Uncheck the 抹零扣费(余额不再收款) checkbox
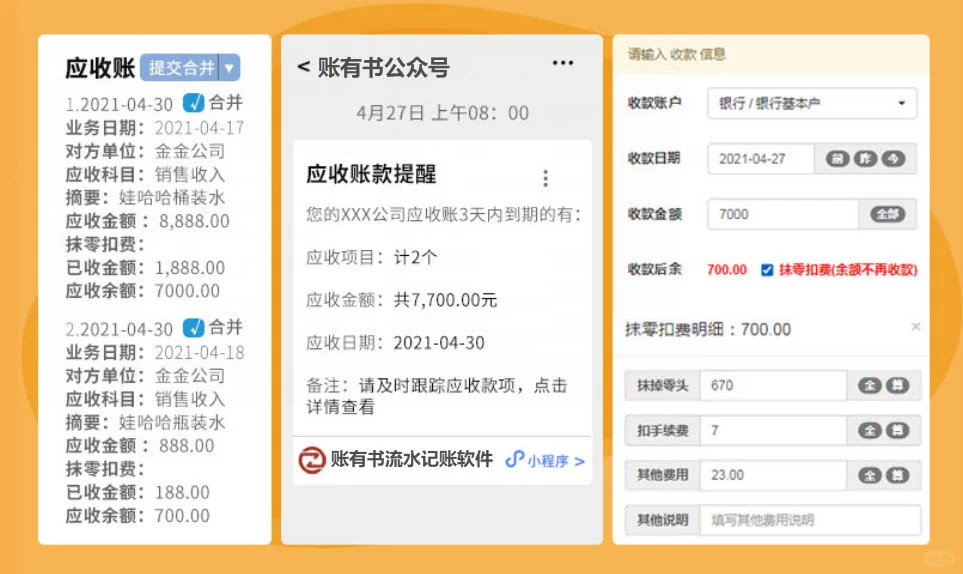The image size is (963, 574). tap(767, 270)
